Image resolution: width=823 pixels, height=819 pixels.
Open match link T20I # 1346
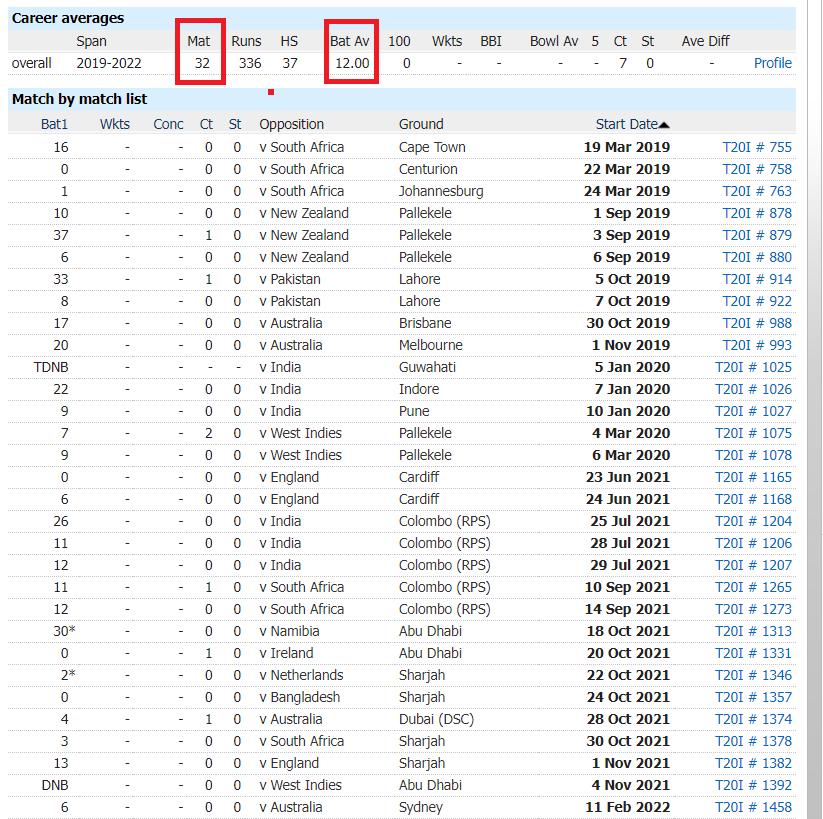(x=753, y=676)
